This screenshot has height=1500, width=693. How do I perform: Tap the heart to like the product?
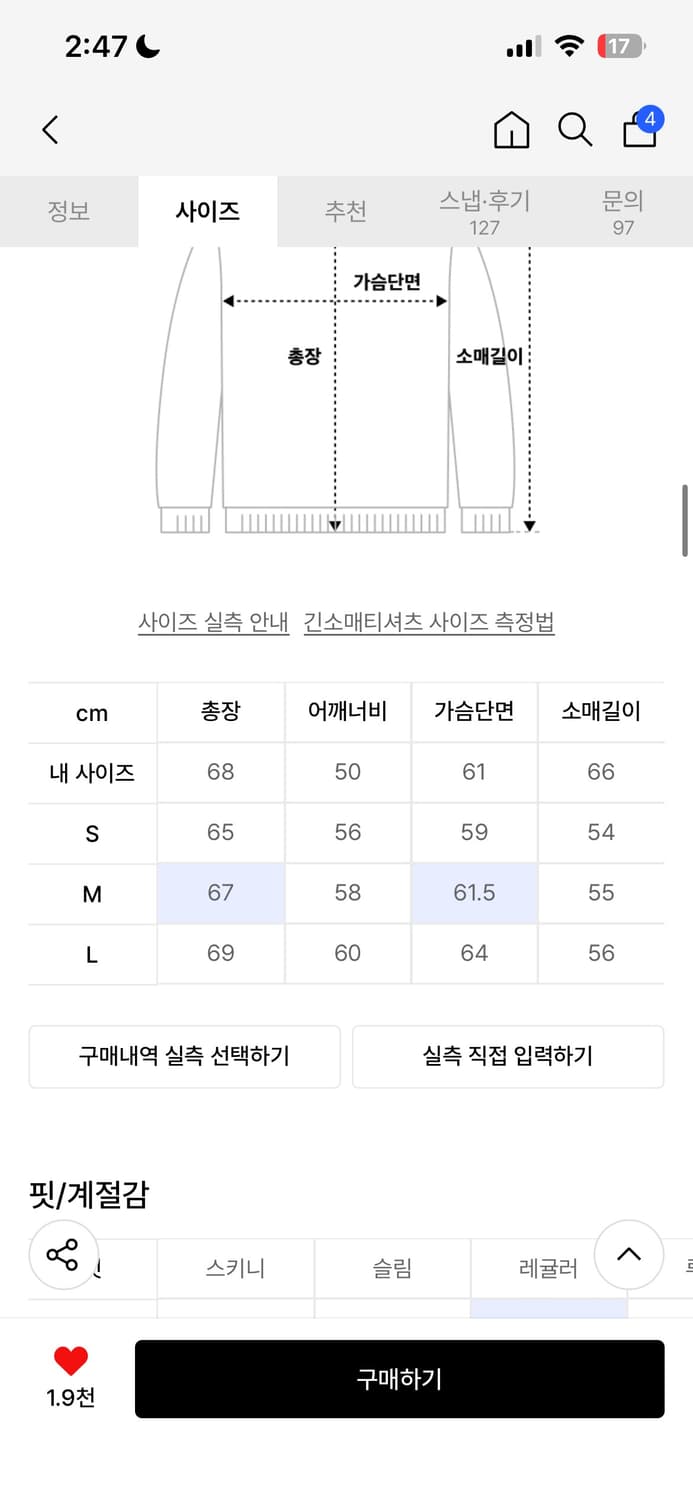67,1361
